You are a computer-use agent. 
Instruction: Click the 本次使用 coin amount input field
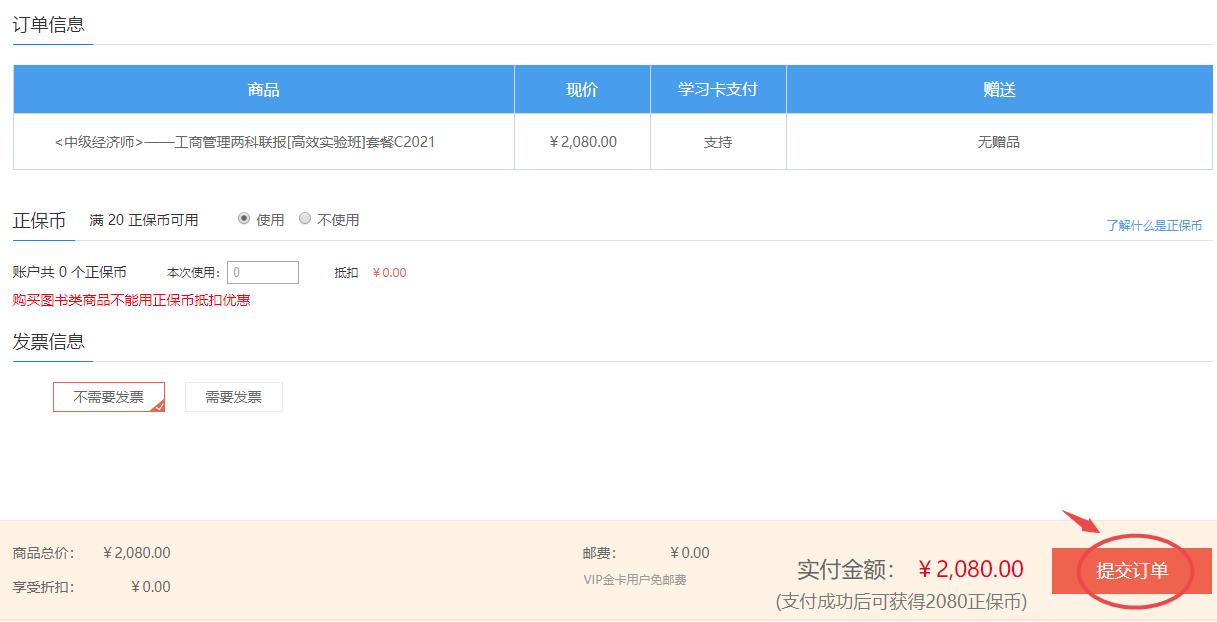[x=263, y=271]
